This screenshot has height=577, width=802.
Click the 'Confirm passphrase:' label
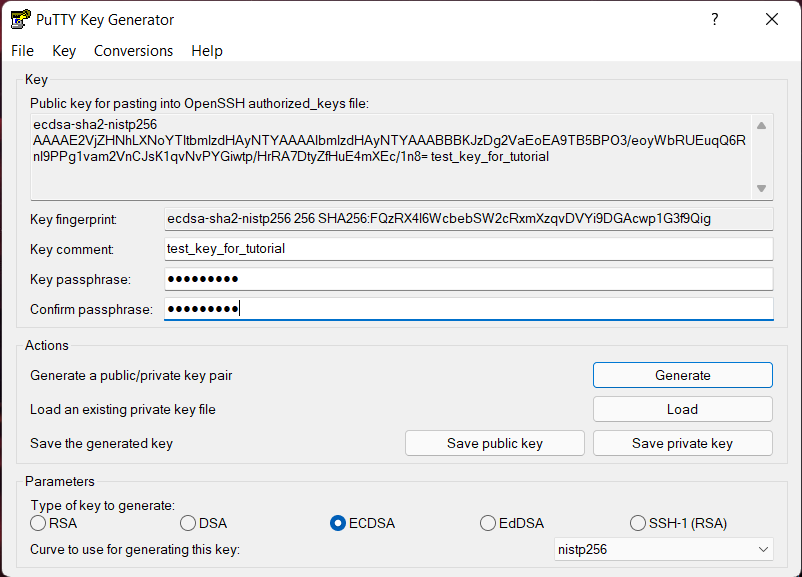coord(92,309)
